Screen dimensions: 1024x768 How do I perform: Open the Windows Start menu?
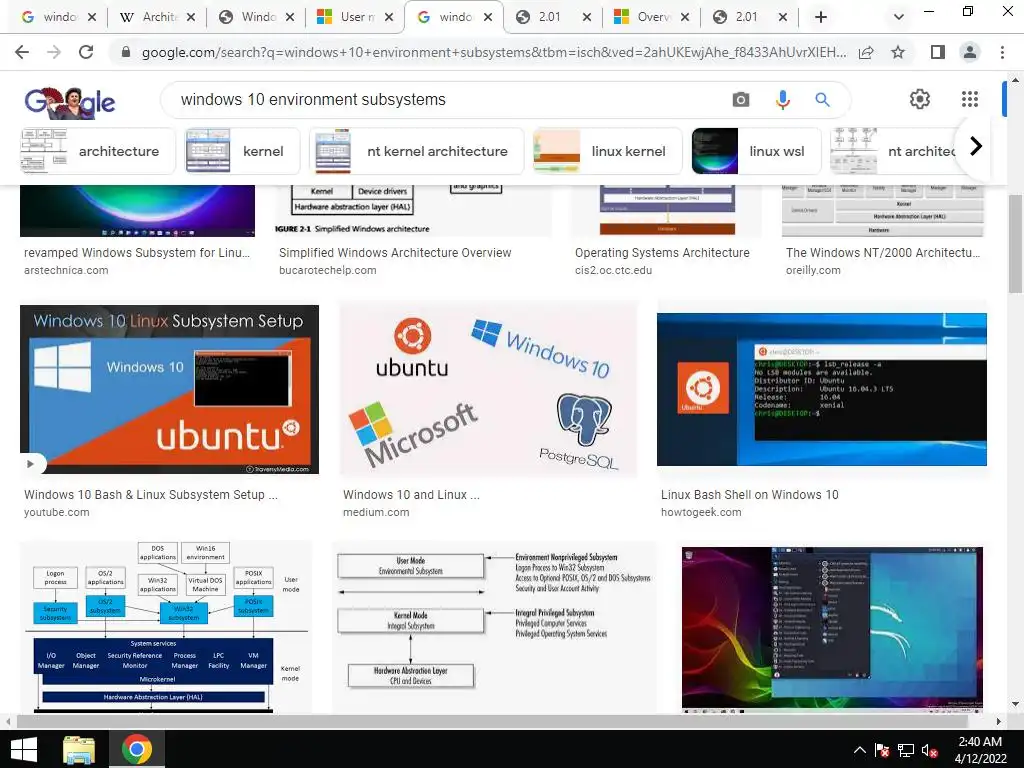point(24,750)
